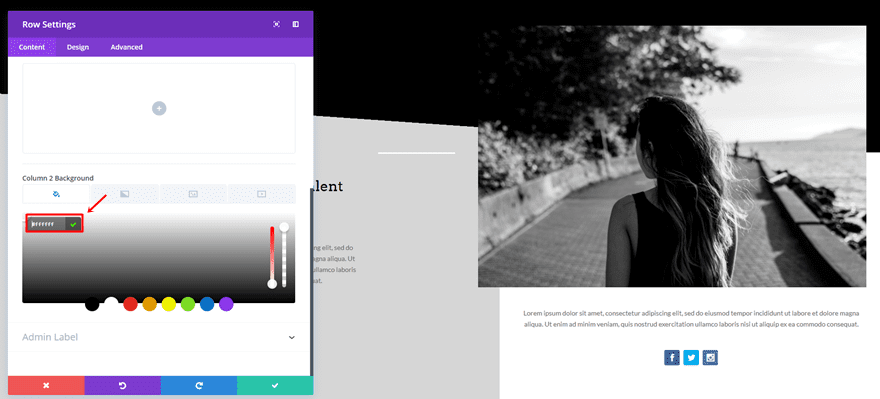Select the video background tab icon
Viewport: 880px width, 399px height.
[x=262, y=194]
